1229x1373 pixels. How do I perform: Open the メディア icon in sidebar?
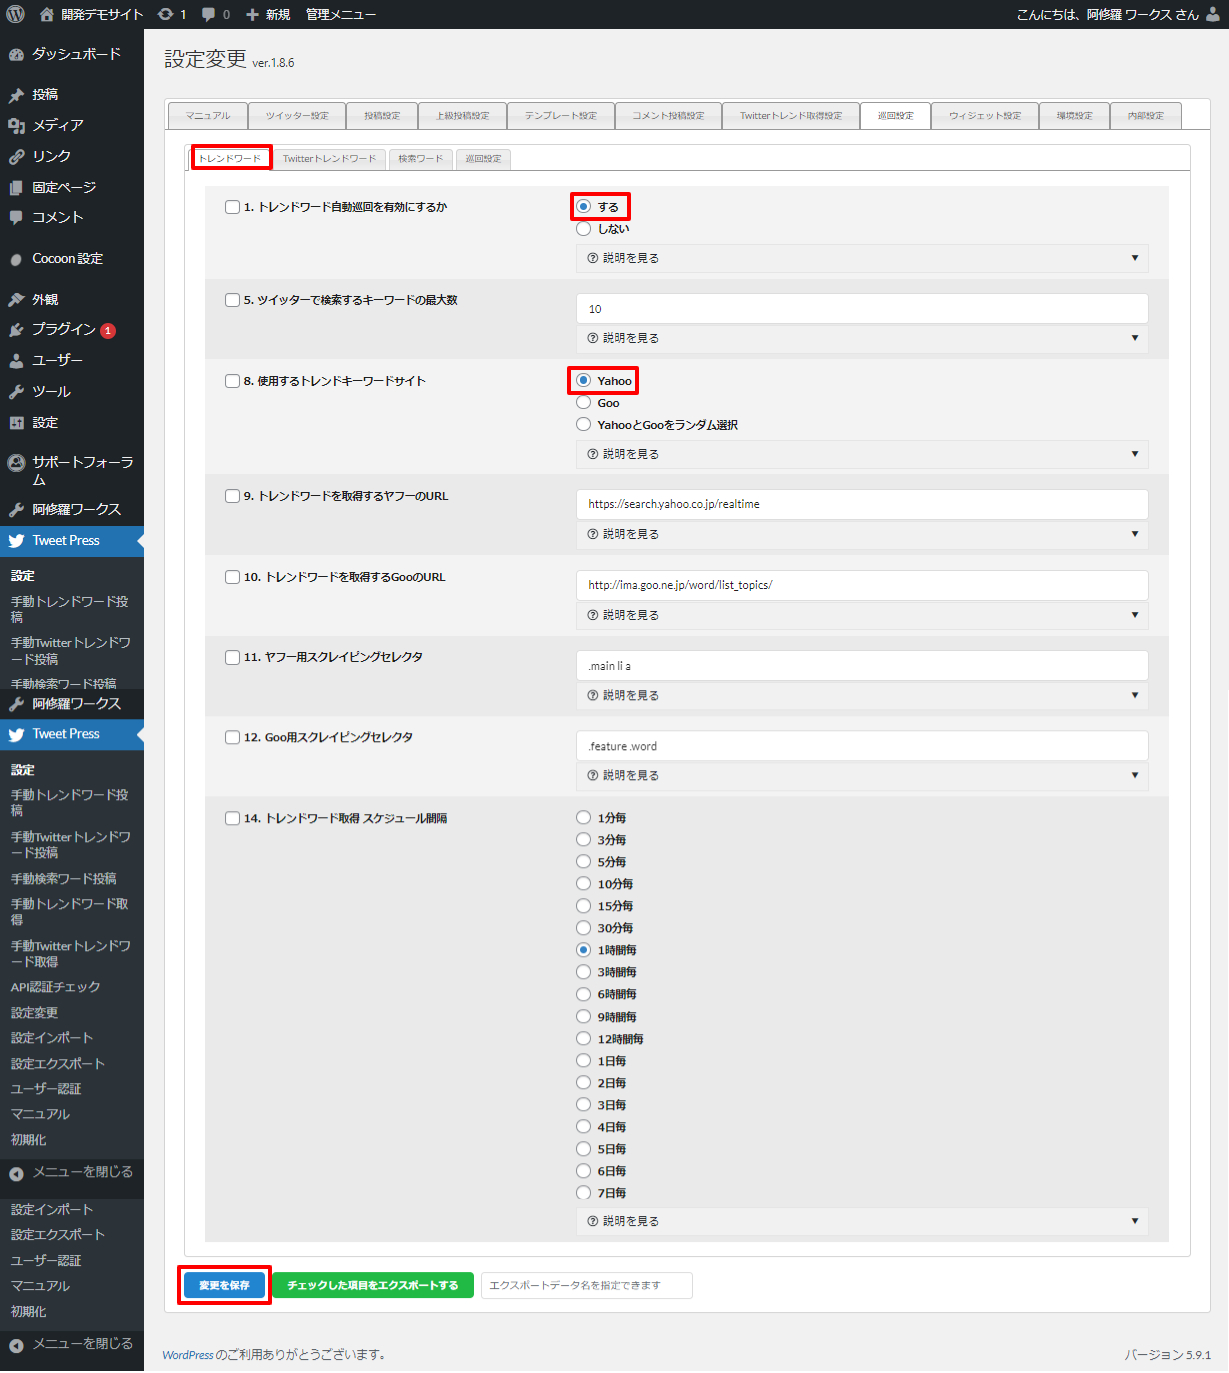(16, 125)
